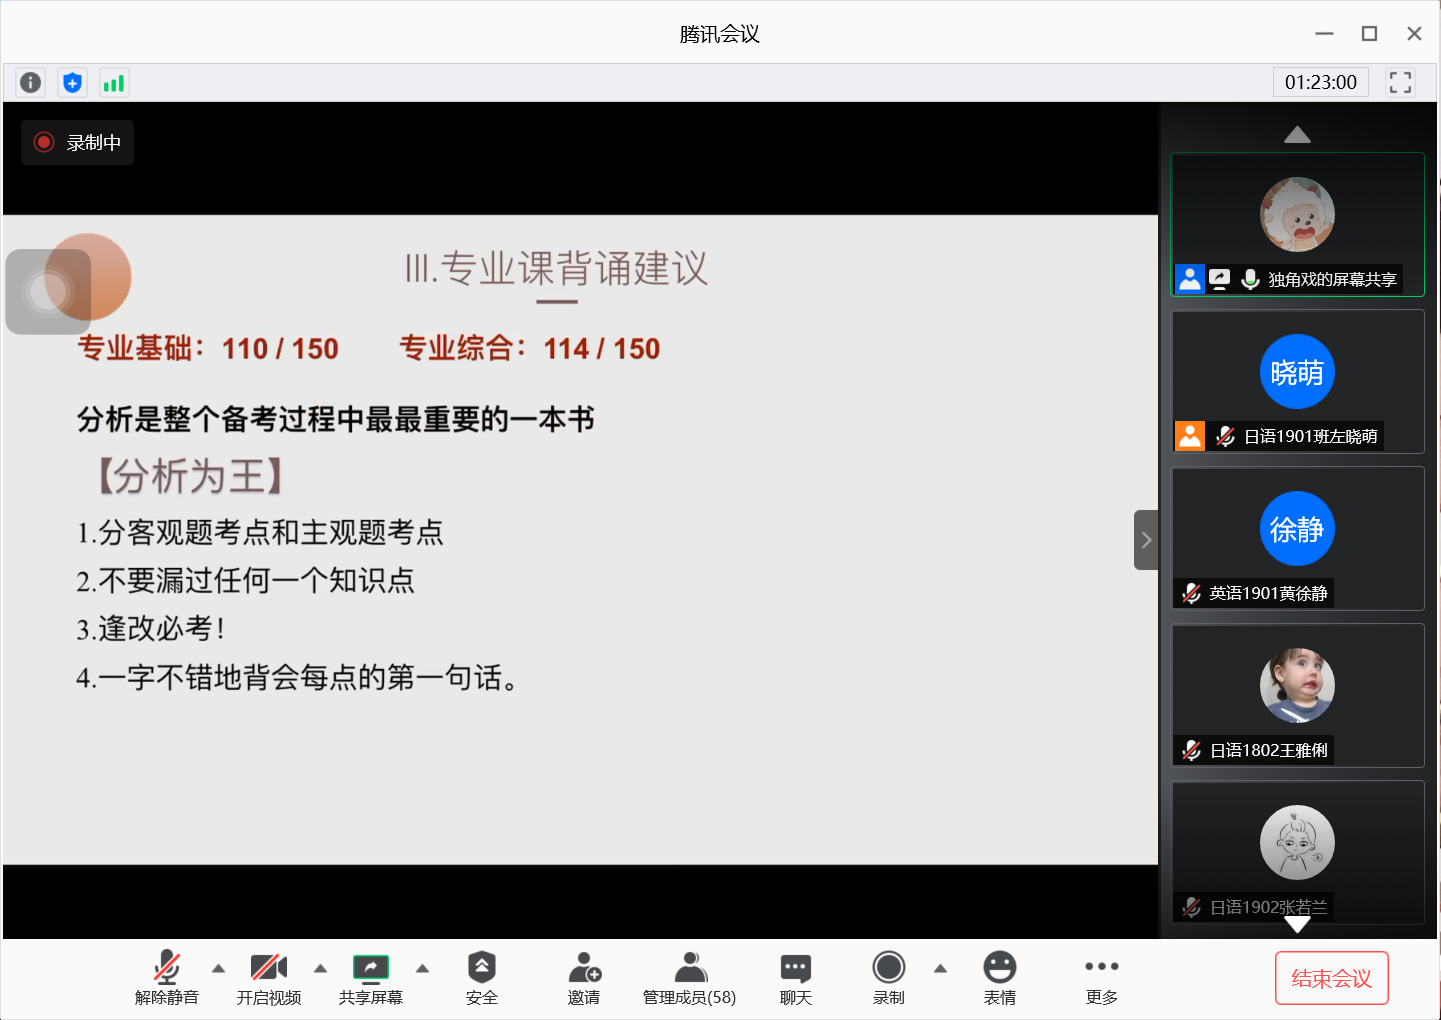Open 管理成员(58) member list

pos(689,977)
